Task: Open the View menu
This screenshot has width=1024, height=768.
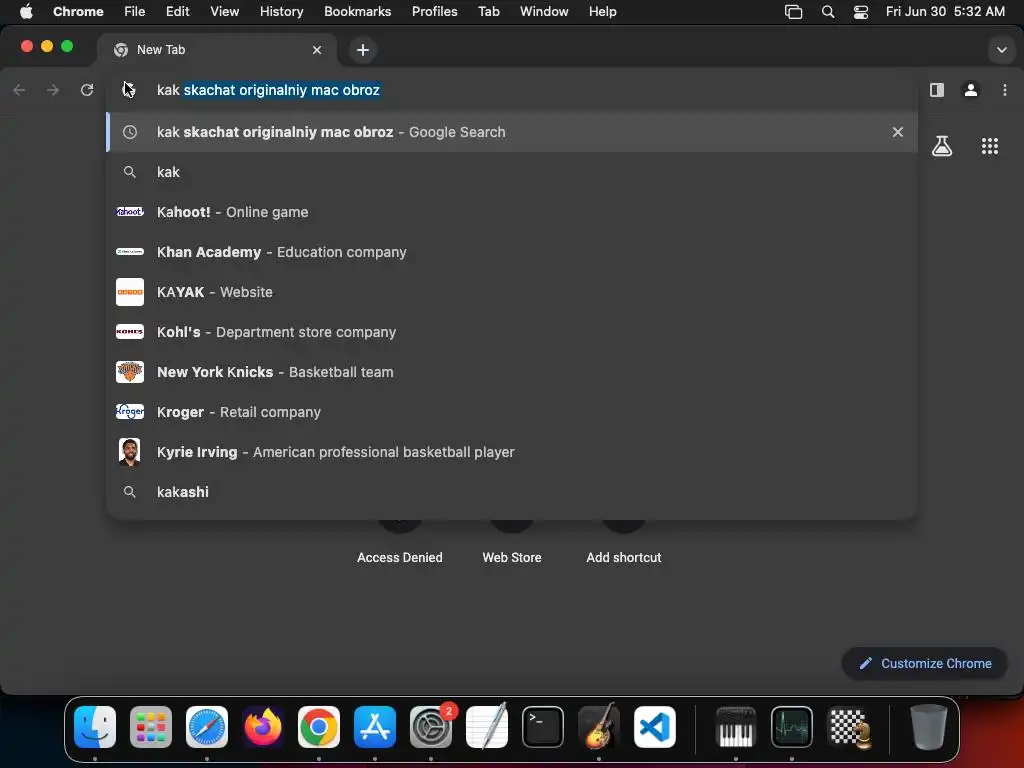Action: (224, 11)
